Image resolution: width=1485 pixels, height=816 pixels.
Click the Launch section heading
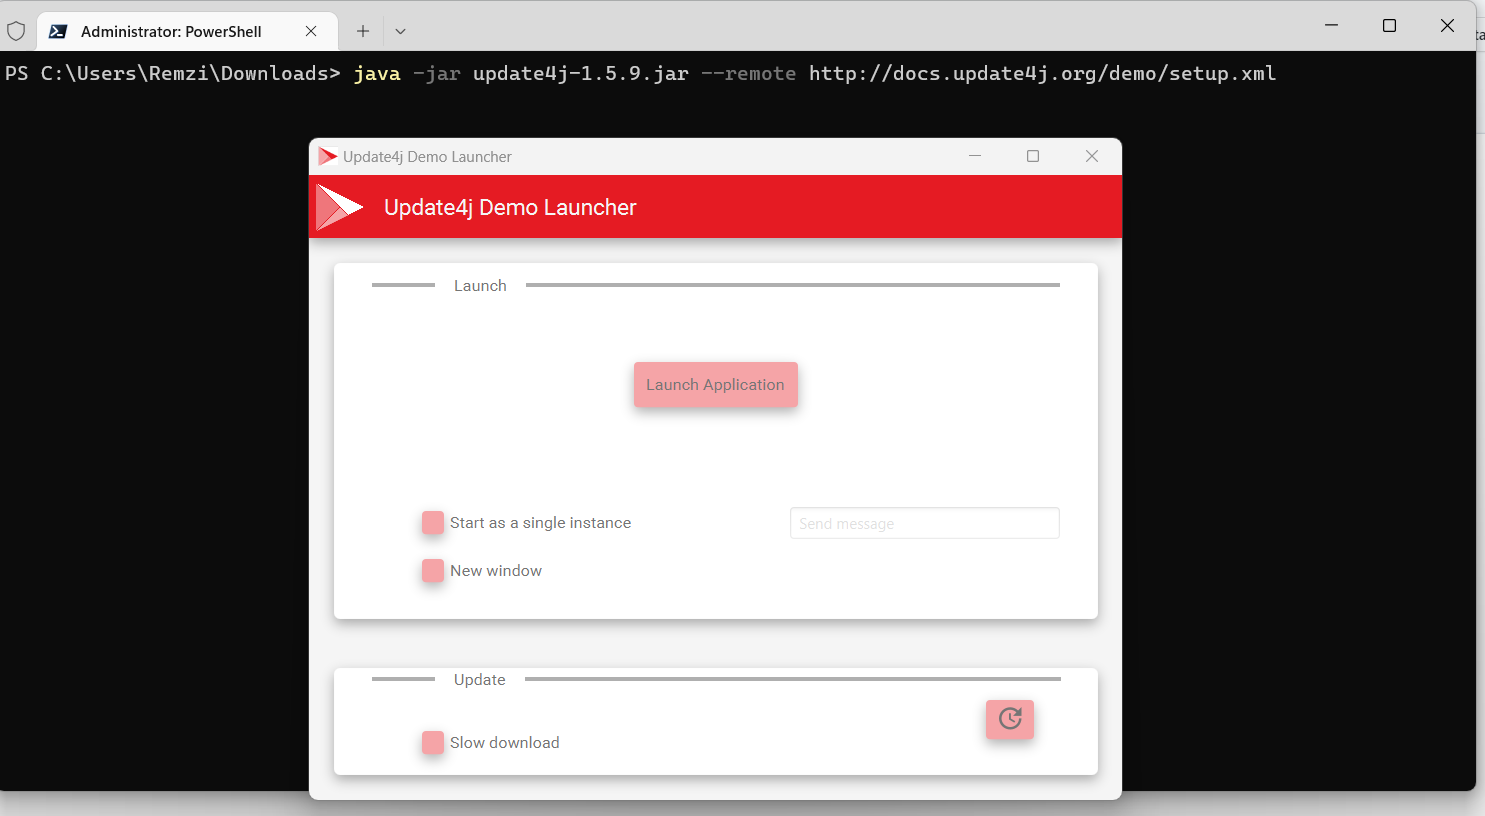(x=479, y=285)
